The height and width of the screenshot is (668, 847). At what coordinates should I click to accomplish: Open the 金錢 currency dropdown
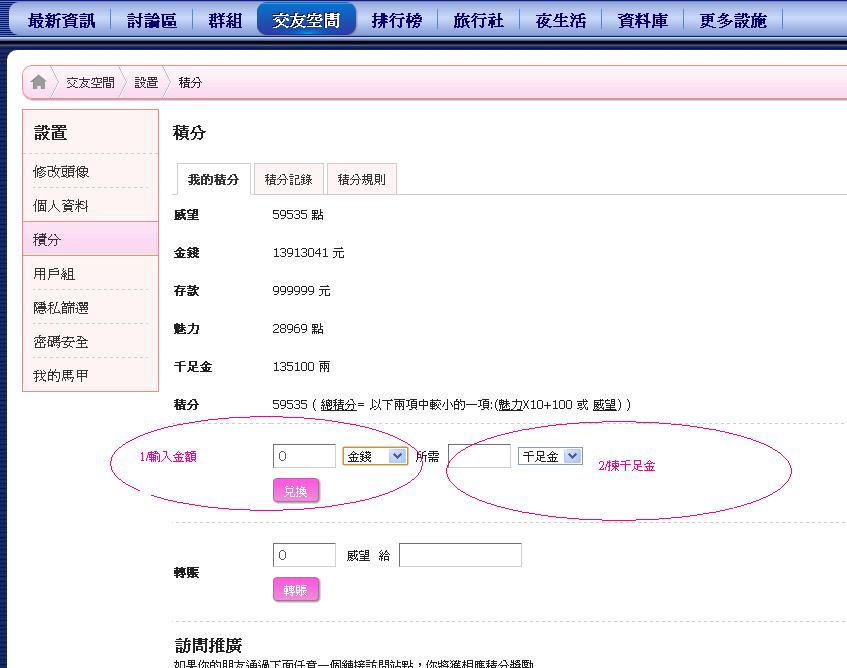375,456
